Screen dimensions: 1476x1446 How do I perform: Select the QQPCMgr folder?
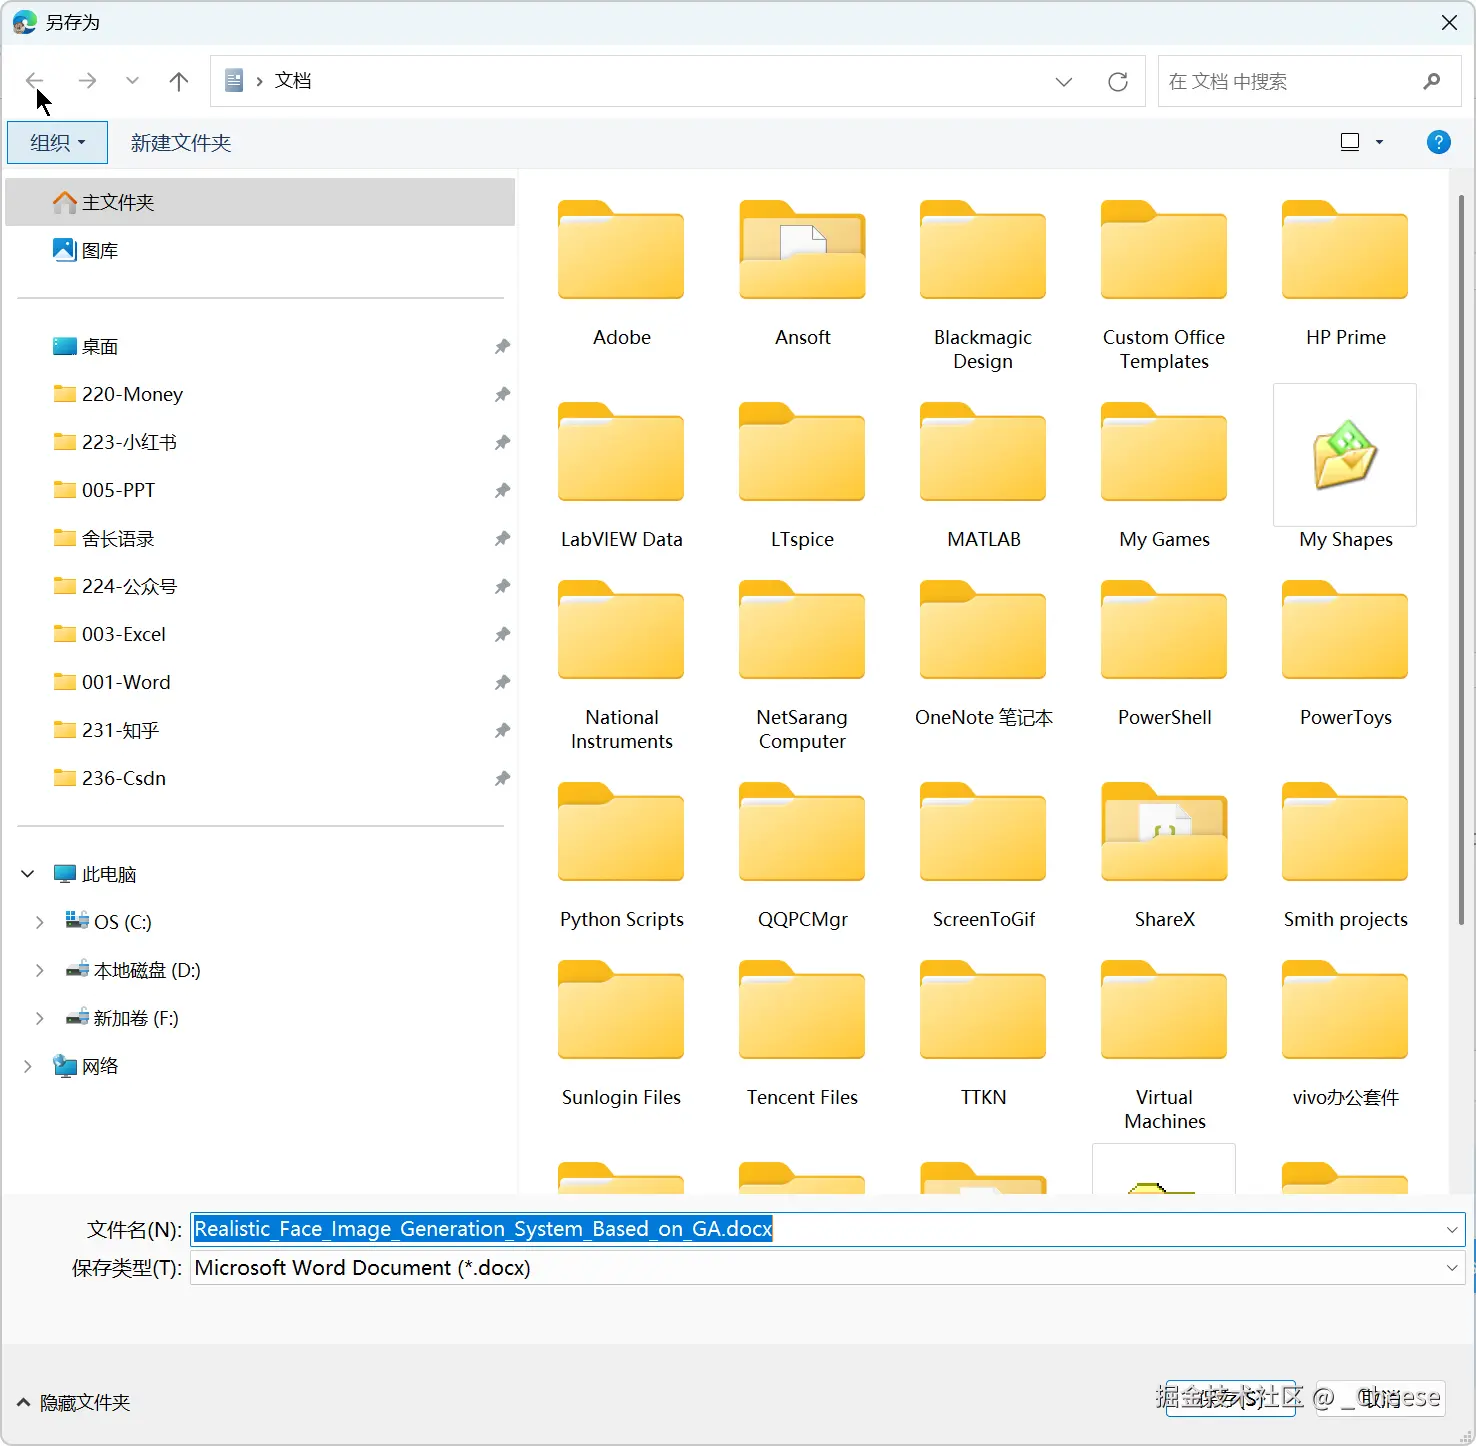(x=802, y=855)
